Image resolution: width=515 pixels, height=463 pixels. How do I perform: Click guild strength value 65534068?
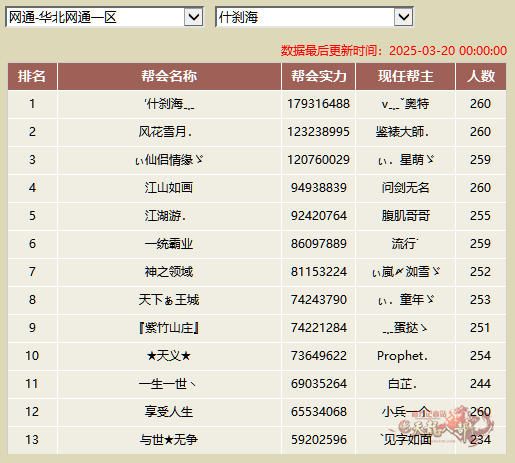point(319,412)
